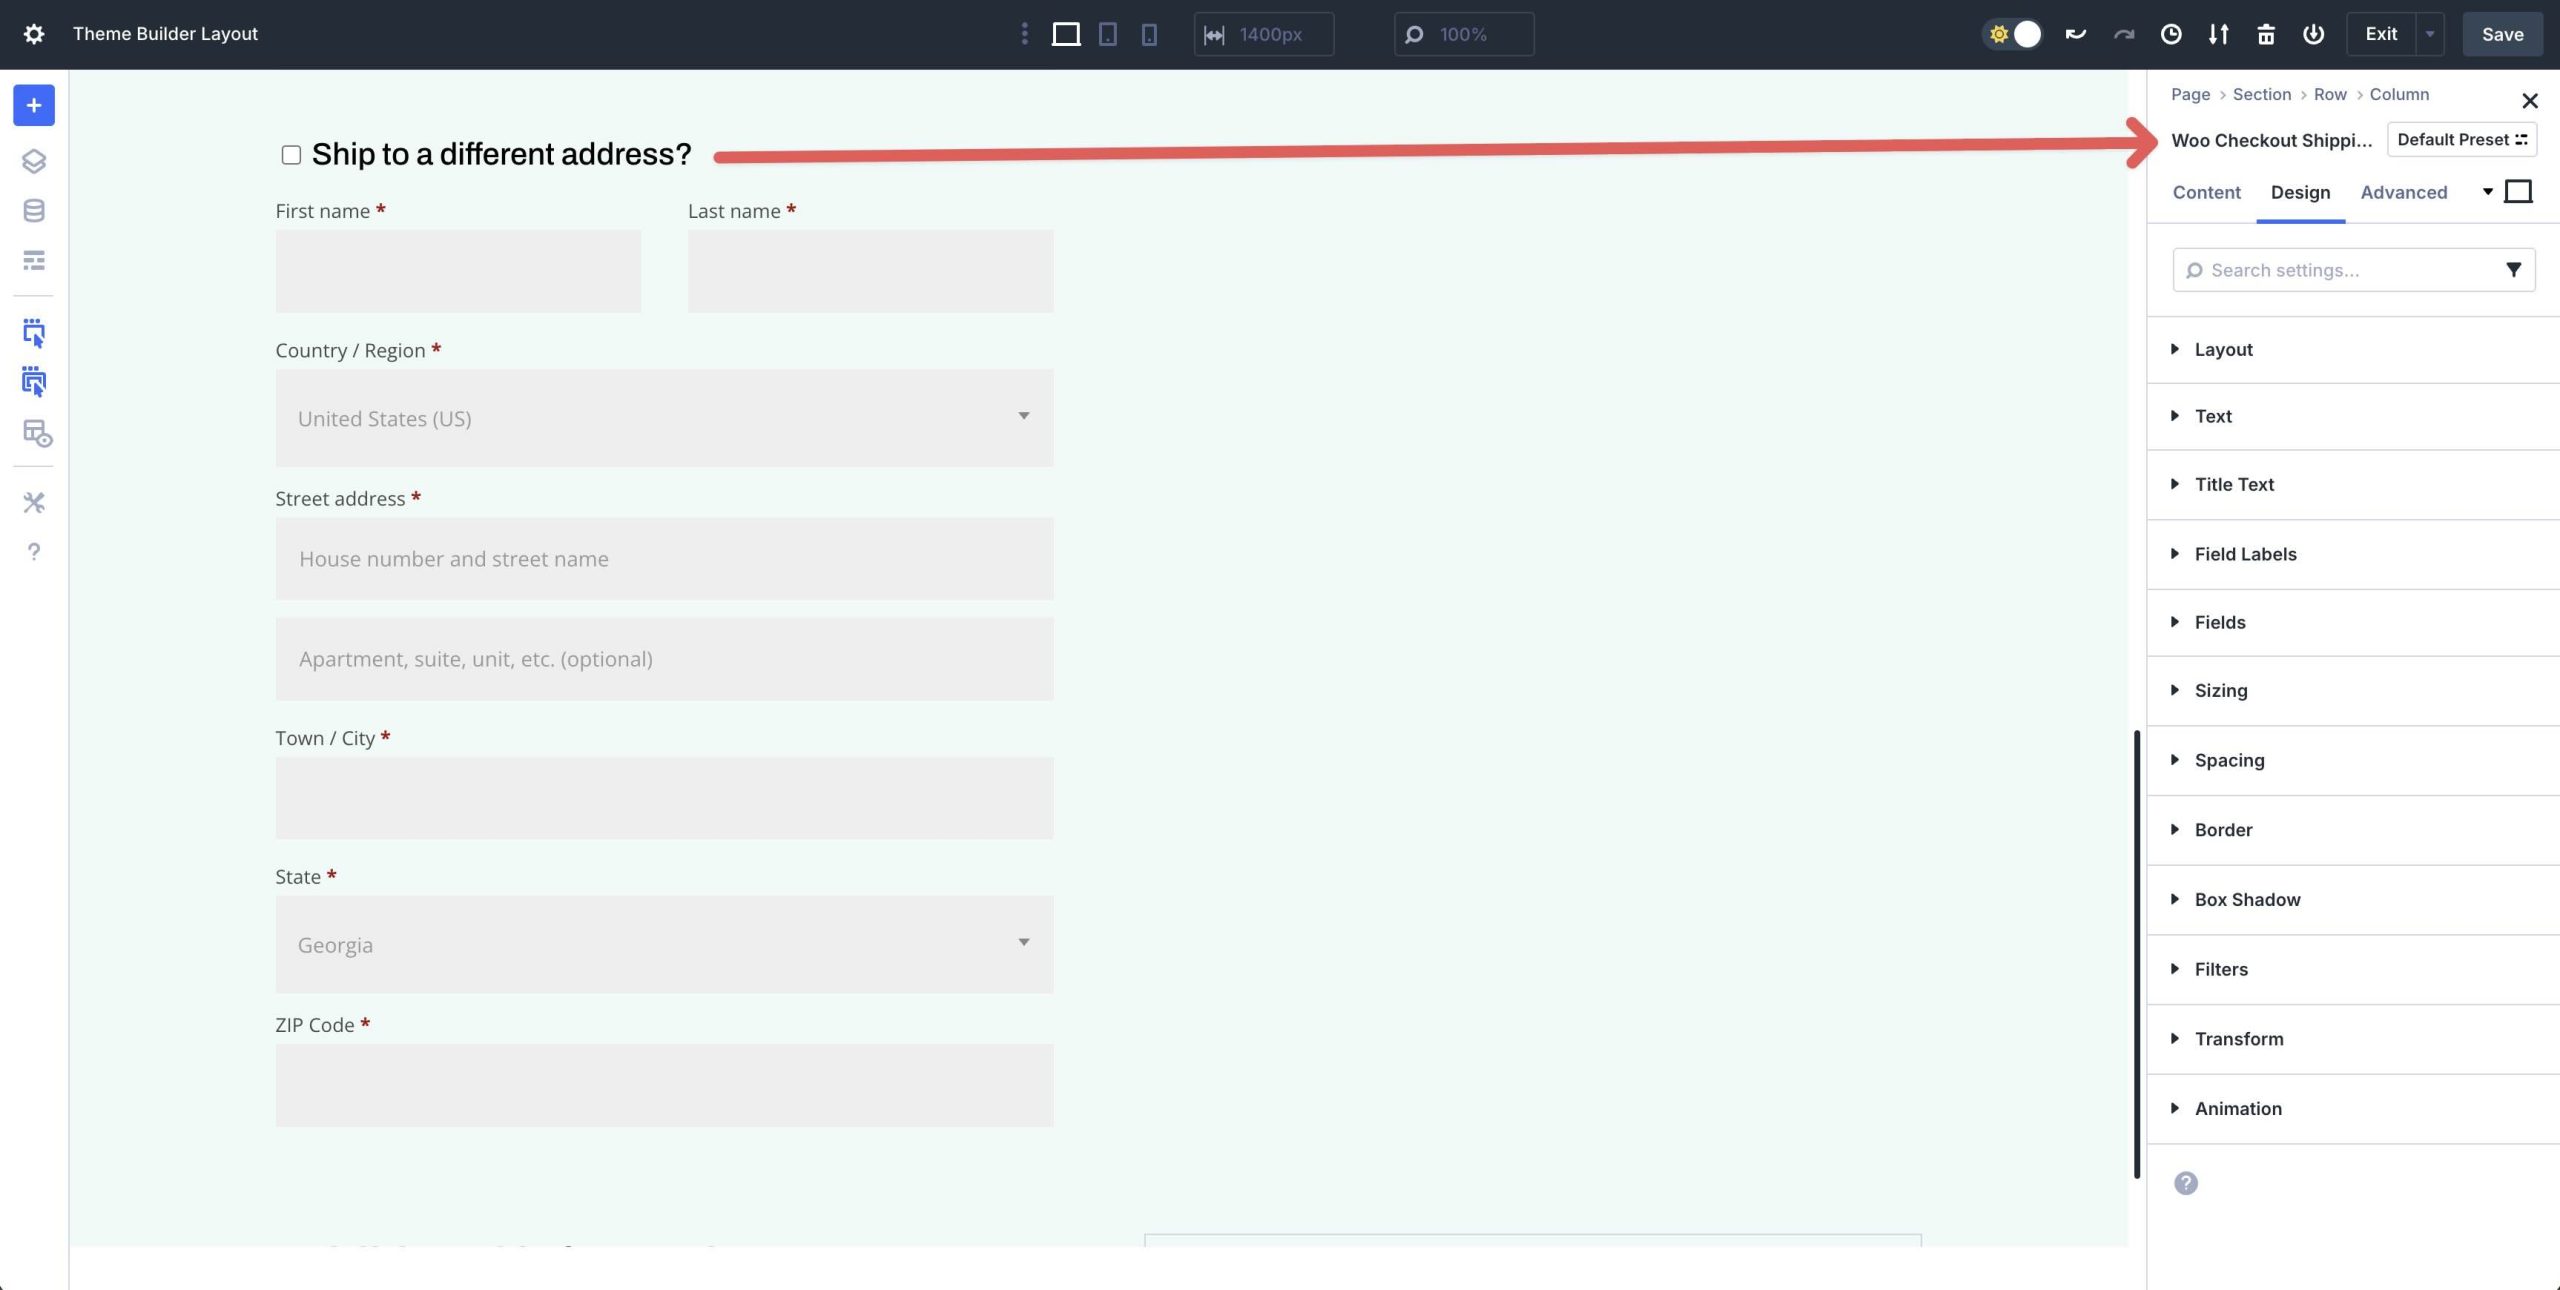The image size is (2560, 1290).
Task: Click the Undo arrow icon
Action: coord(2075,33)
